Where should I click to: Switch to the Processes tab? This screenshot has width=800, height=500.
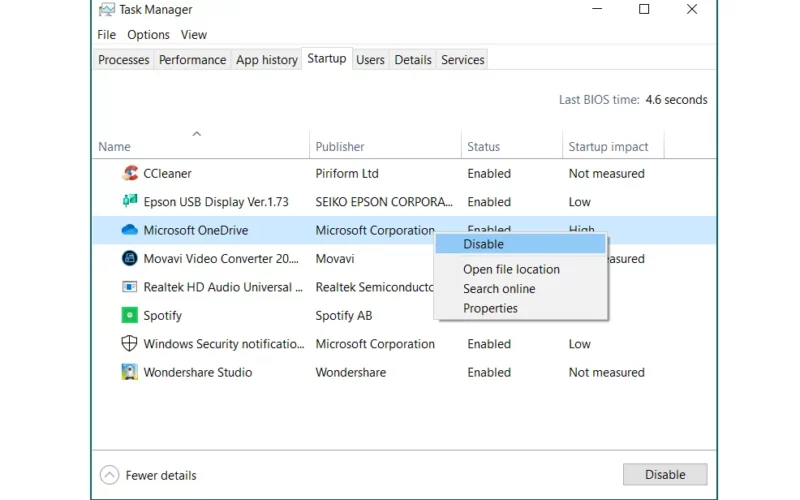123,60
